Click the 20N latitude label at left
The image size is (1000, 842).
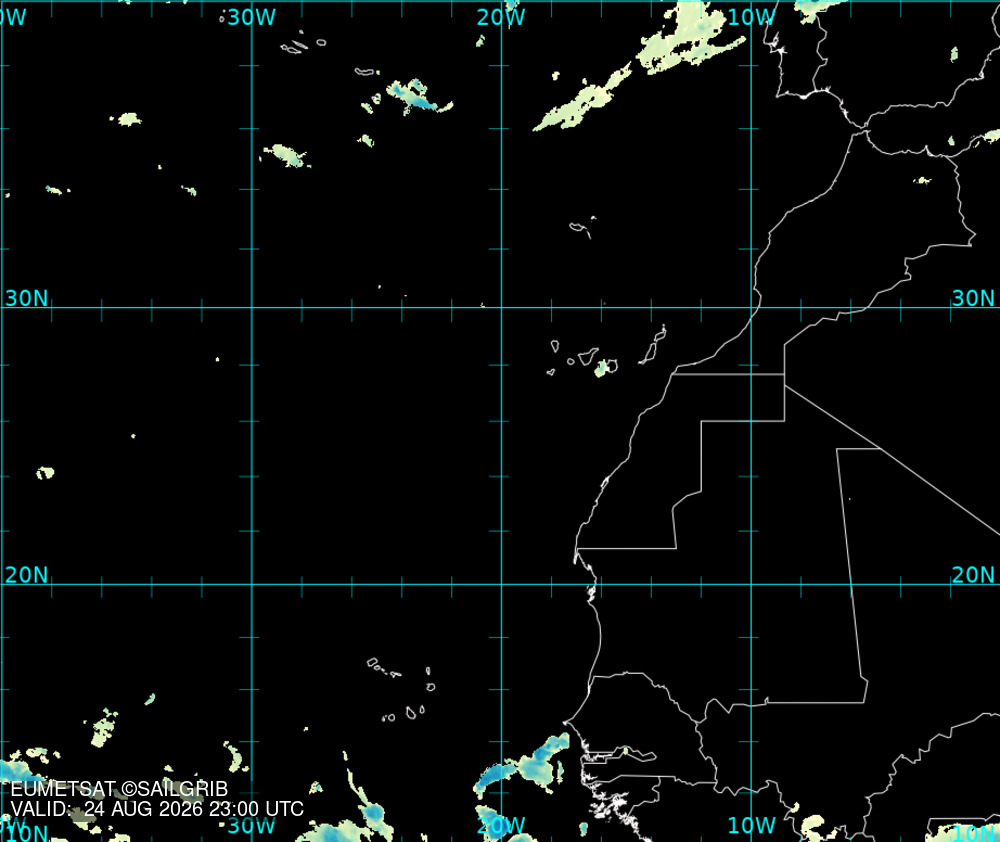(27, 575)
